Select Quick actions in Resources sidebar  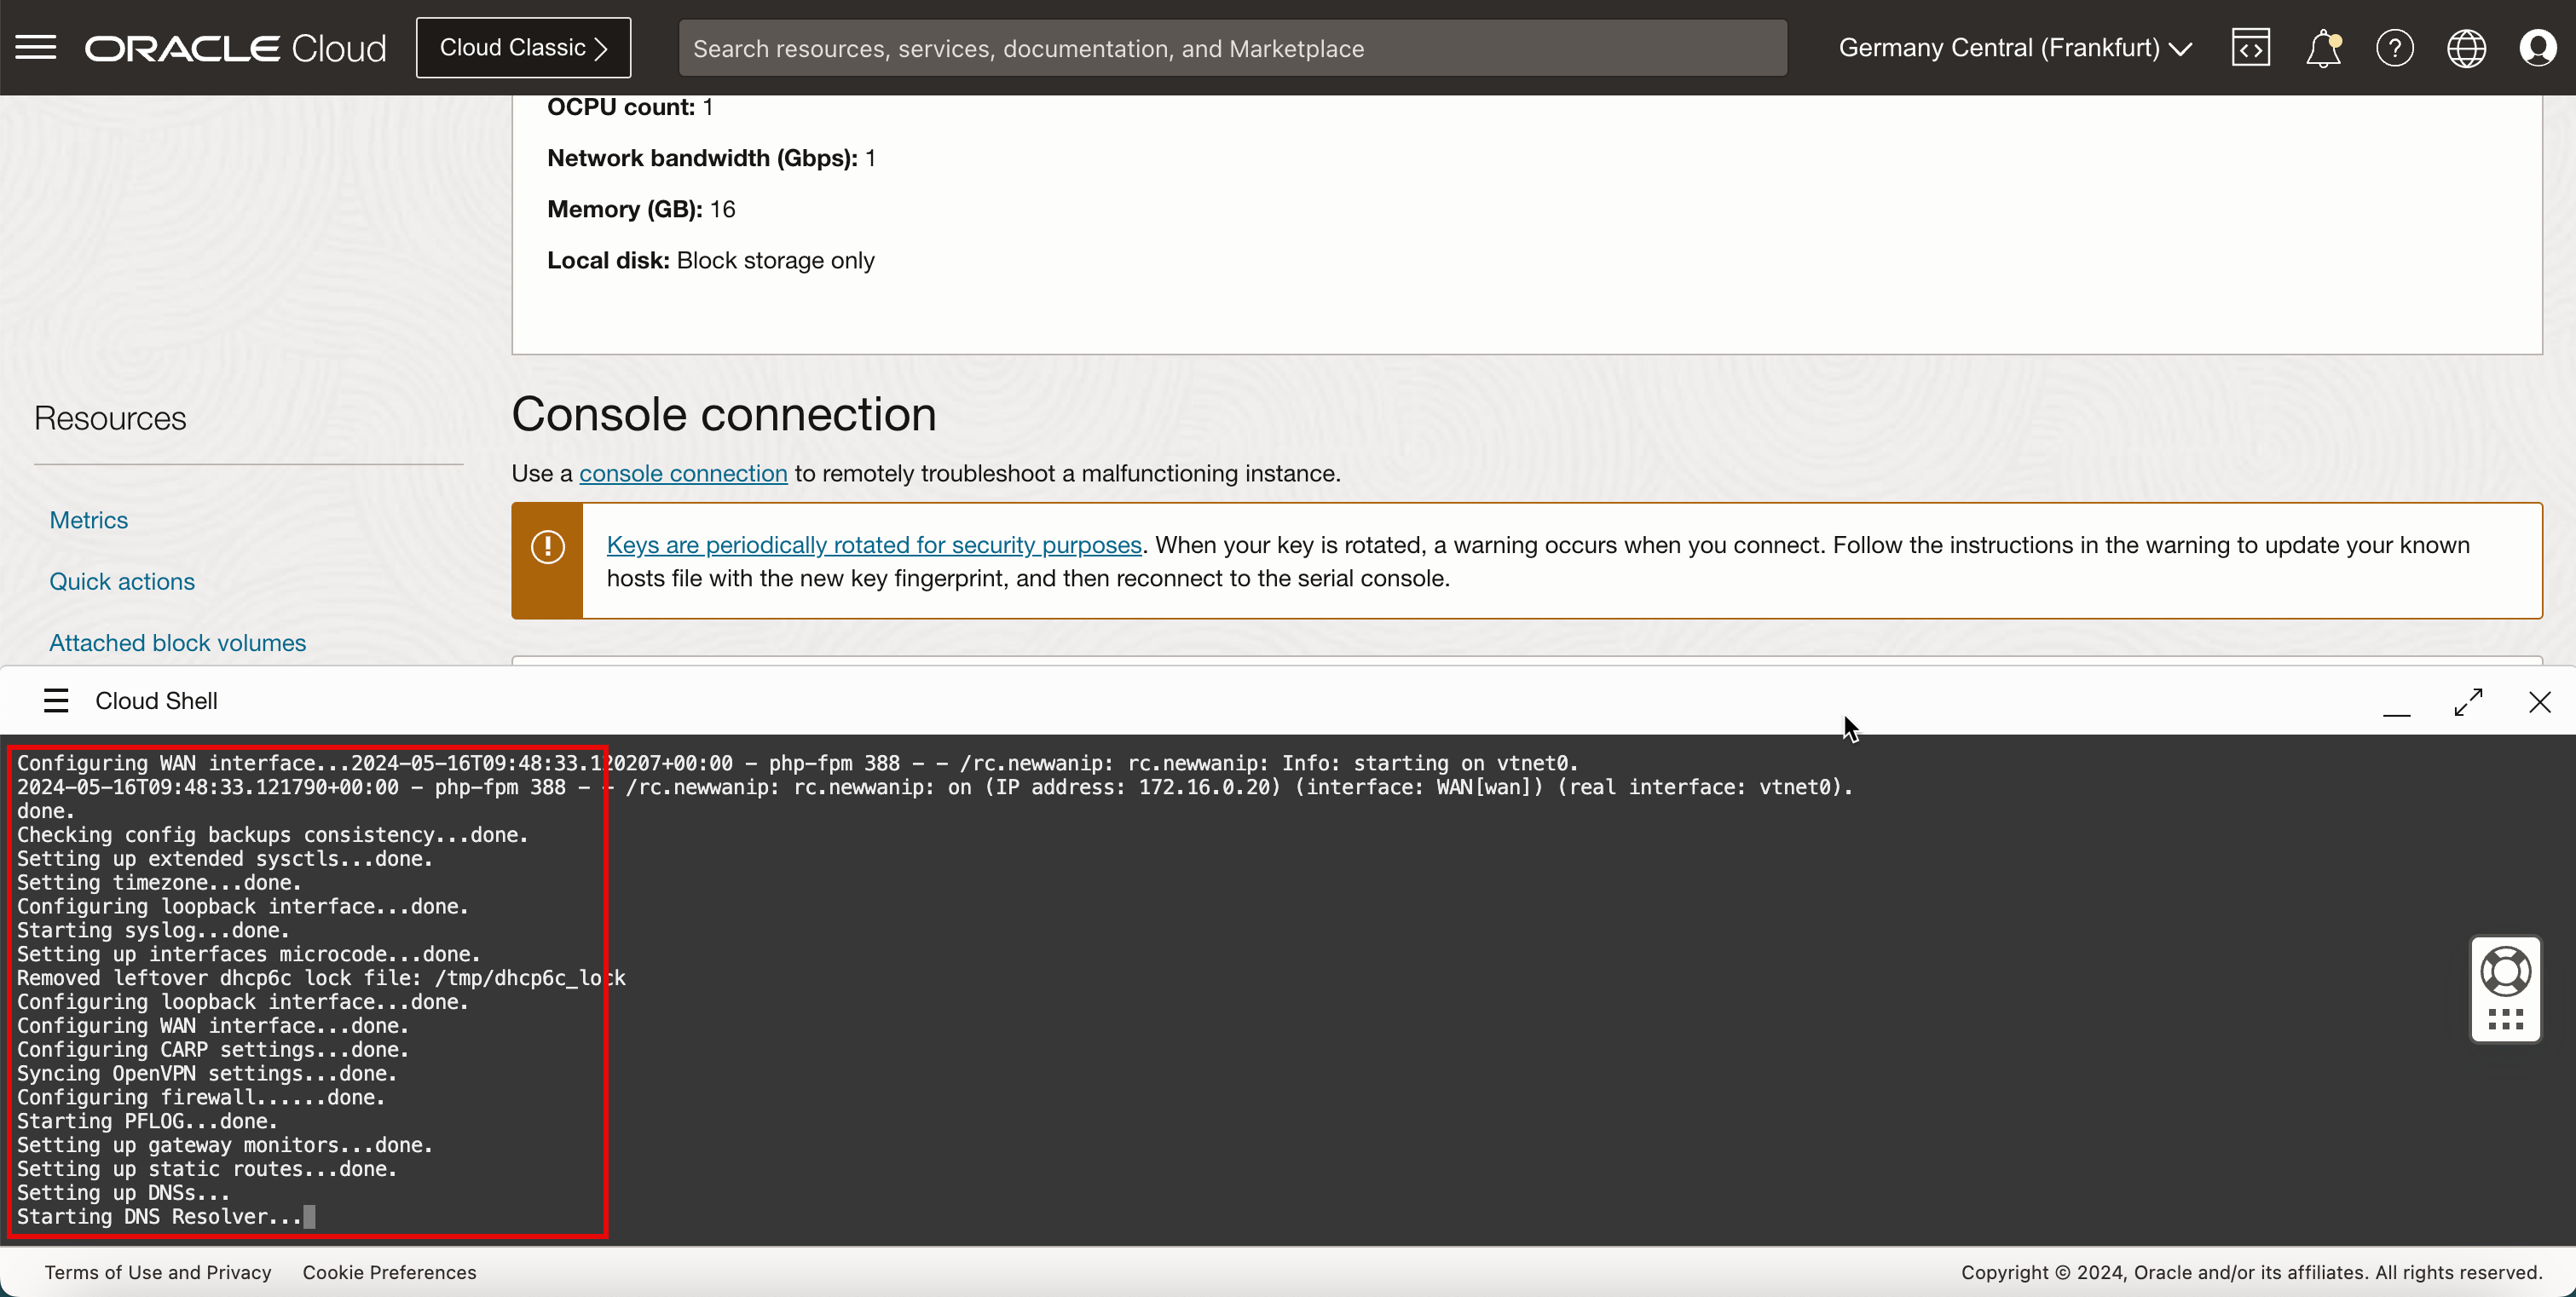(x=122, y=581)
